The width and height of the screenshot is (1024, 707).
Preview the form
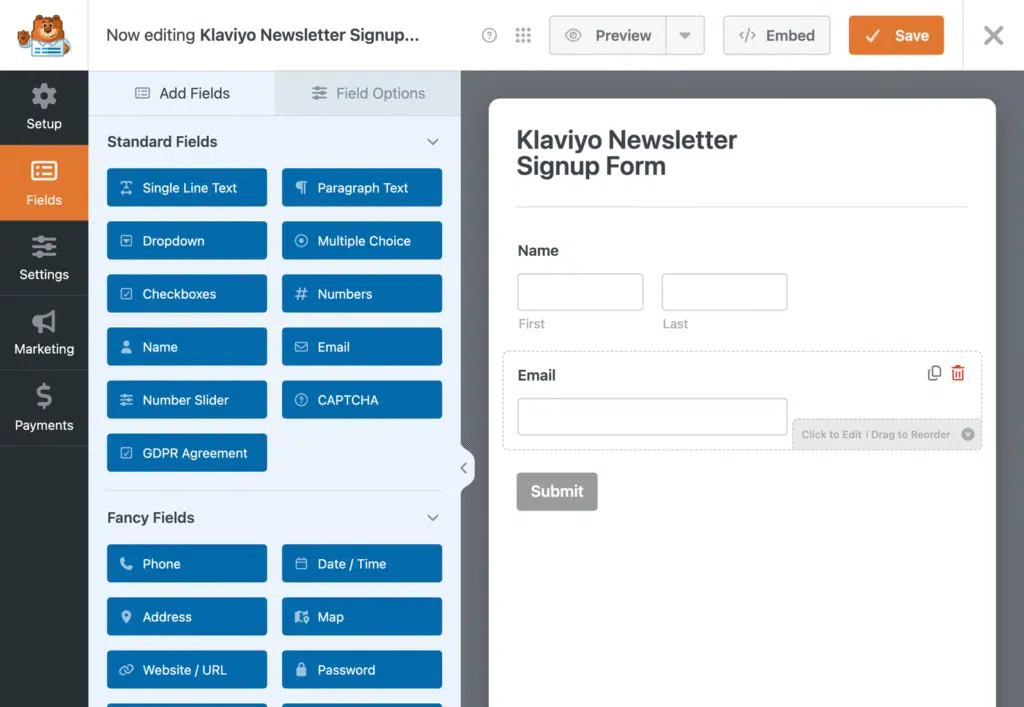tap(608, 35)
